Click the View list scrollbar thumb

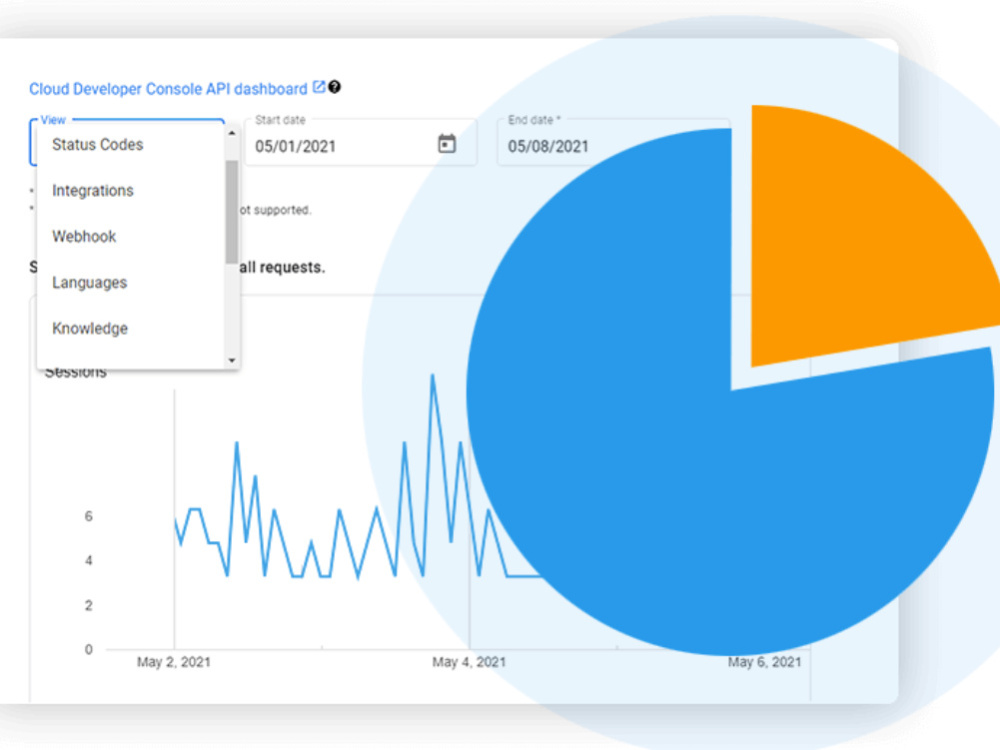(232, 212)
